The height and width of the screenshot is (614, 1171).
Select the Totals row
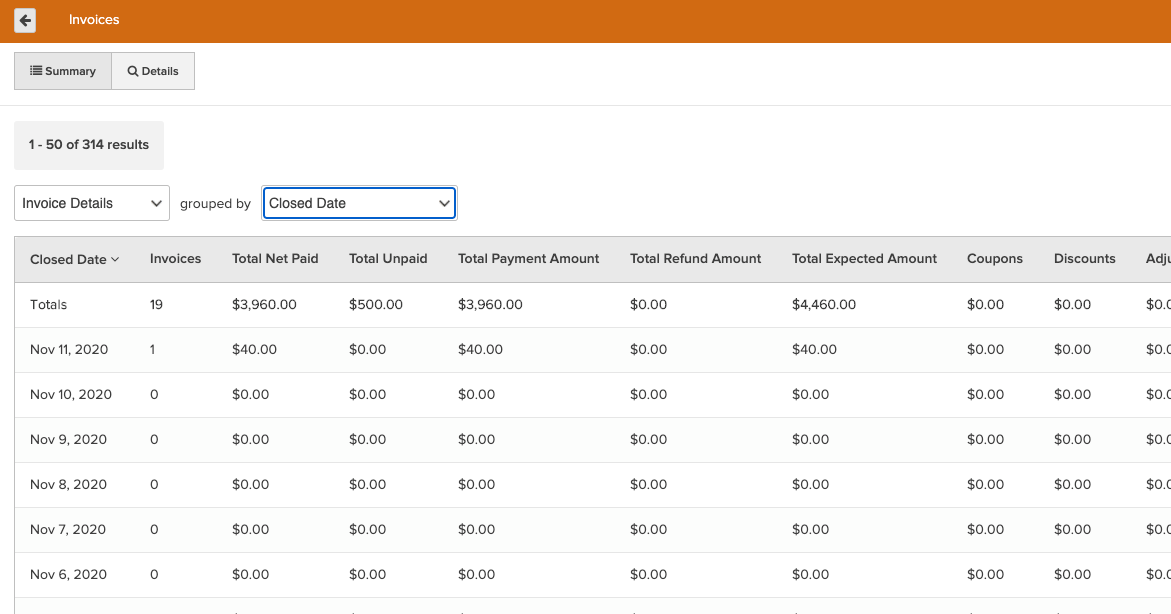(46, 304)
